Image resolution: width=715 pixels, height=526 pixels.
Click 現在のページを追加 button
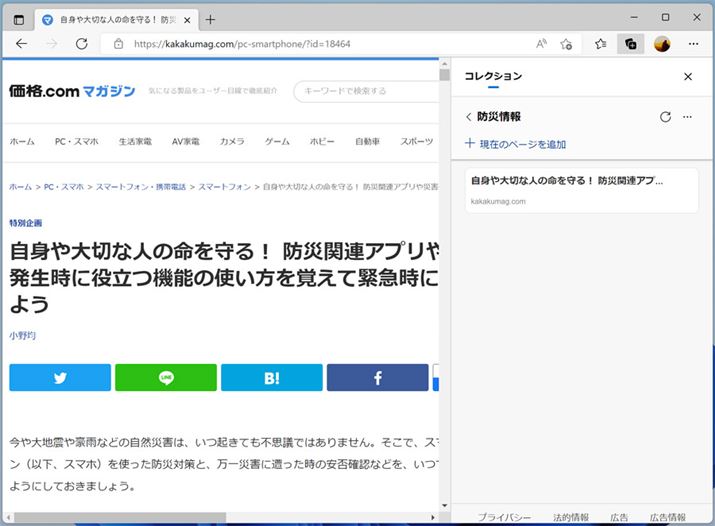tap(515, 145)
